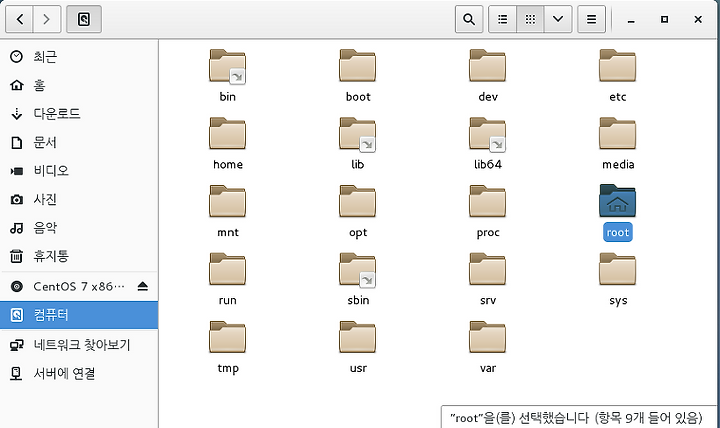Minimize the file manager window
This screenshot has width=720, height=428.
point(631,19)
